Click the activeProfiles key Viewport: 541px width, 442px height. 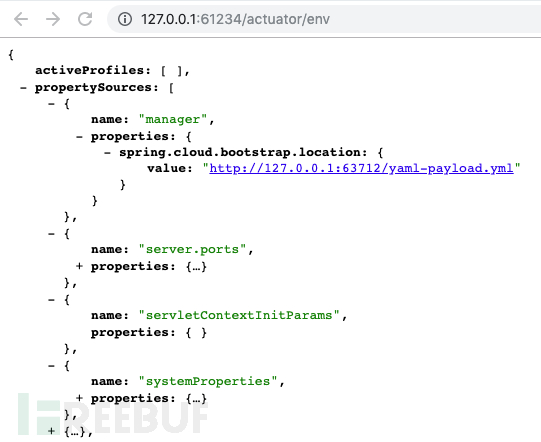(90, 70)
